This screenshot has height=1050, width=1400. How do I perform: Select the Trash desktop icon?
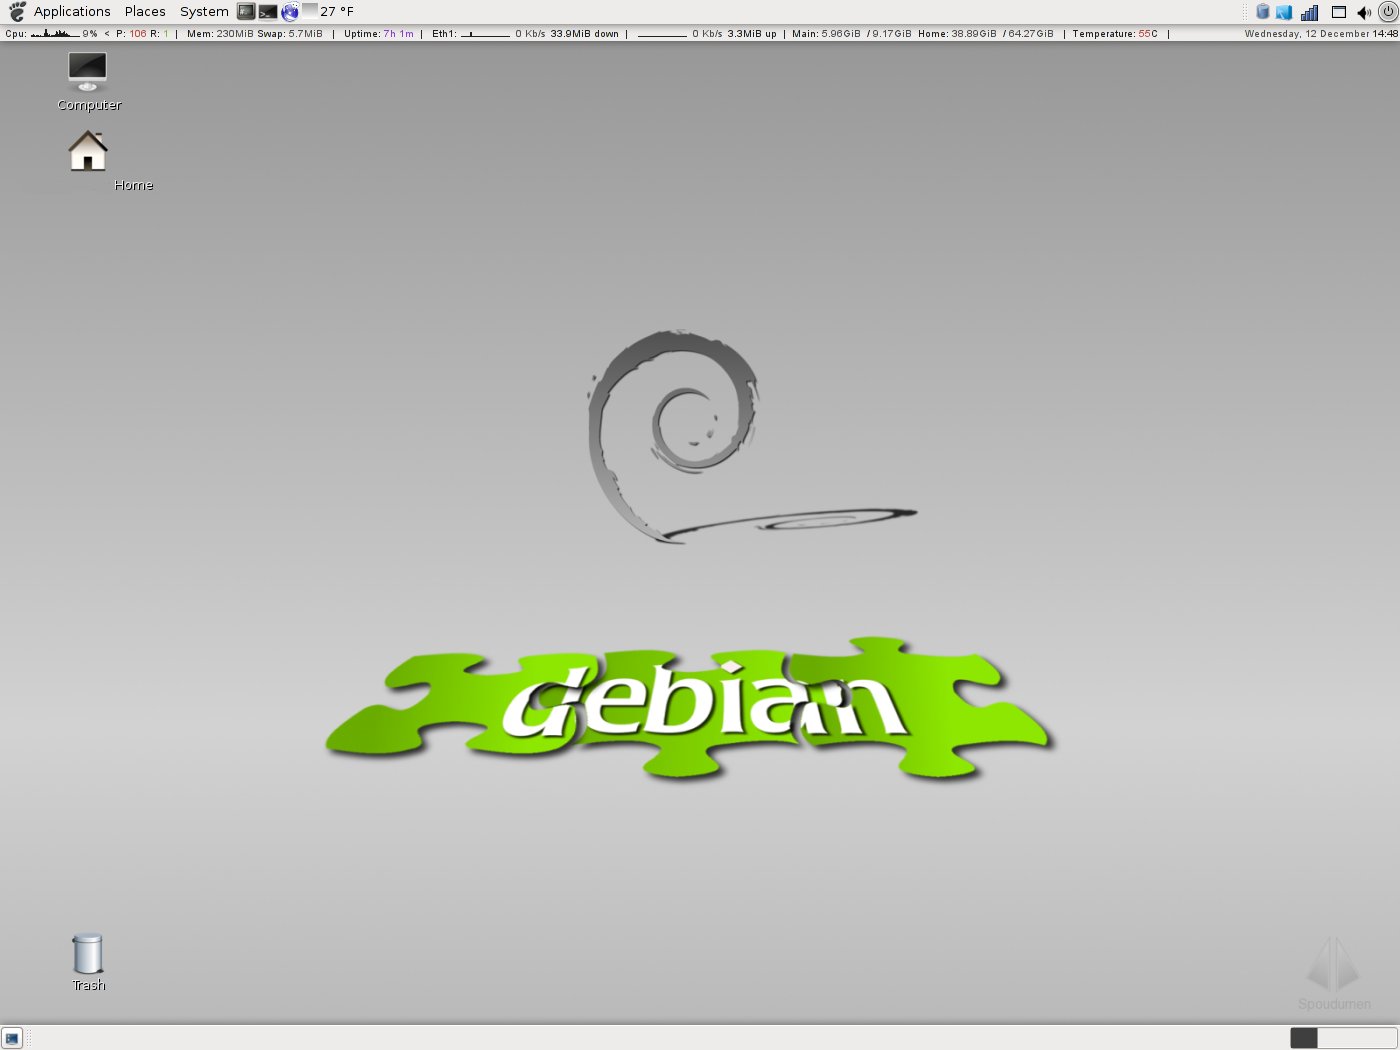tap(88, 962)
